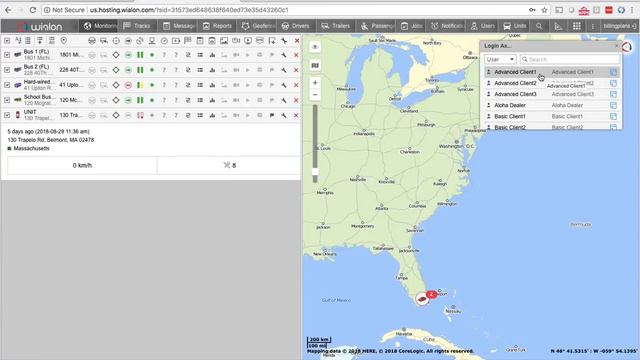This screenshot has width=640, height=360.
Task: Open the Users tab
Action: point(482,26)
